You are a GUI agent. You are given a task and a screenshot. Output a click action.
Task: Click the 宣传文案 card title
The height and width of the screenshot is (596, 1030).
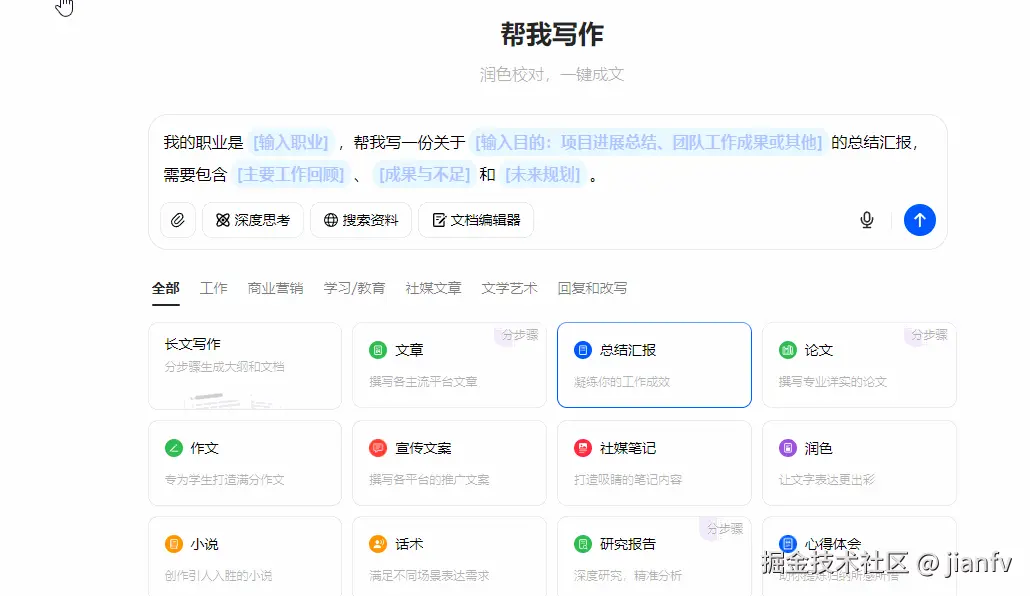(423, 448)
